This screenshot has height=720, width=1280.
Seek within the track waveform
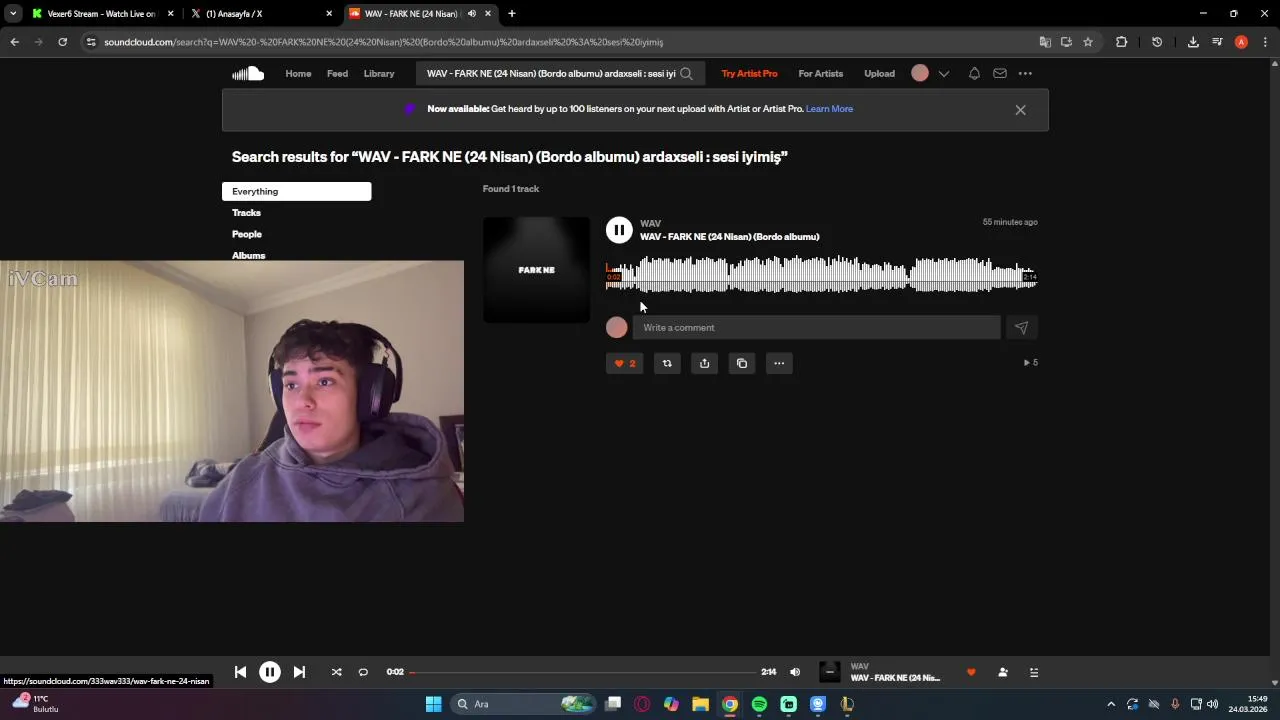coord(821,274)
